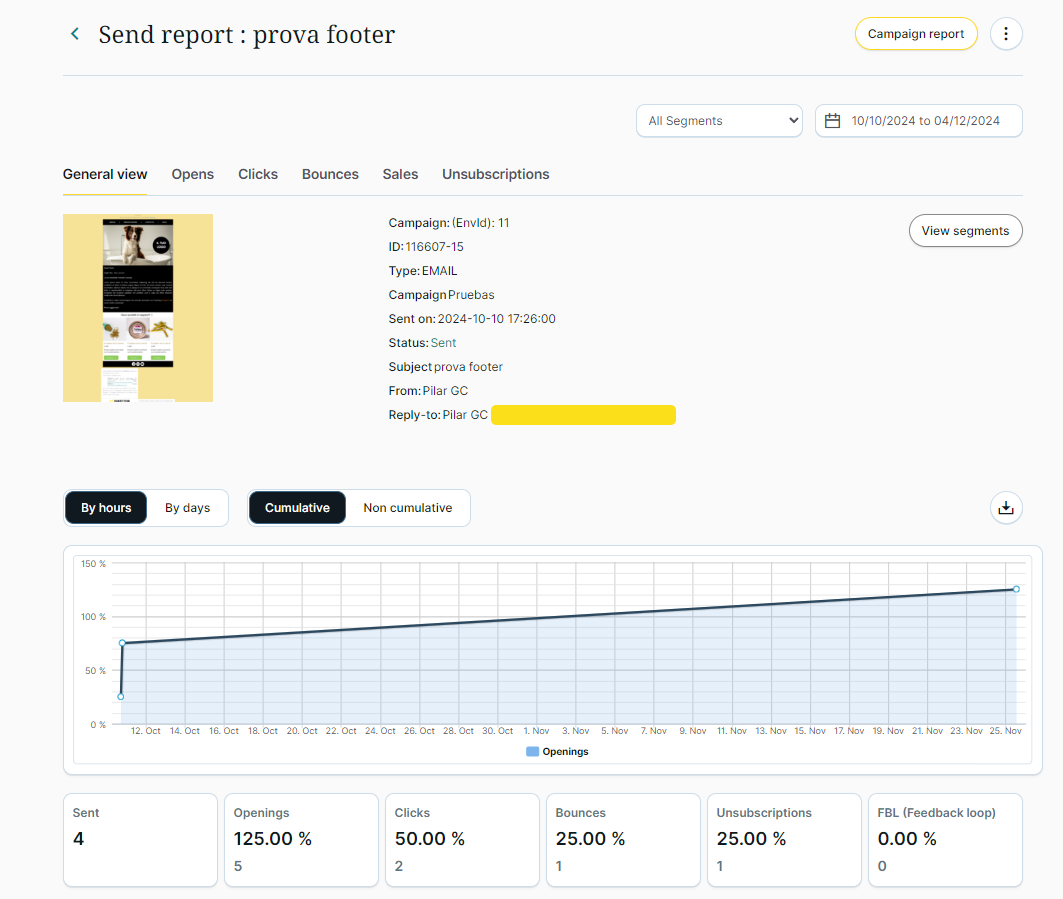Image resolution: width=1063 pixels, height=899 pixels.
Task: Open the Bounces tab
Action: 330,174
